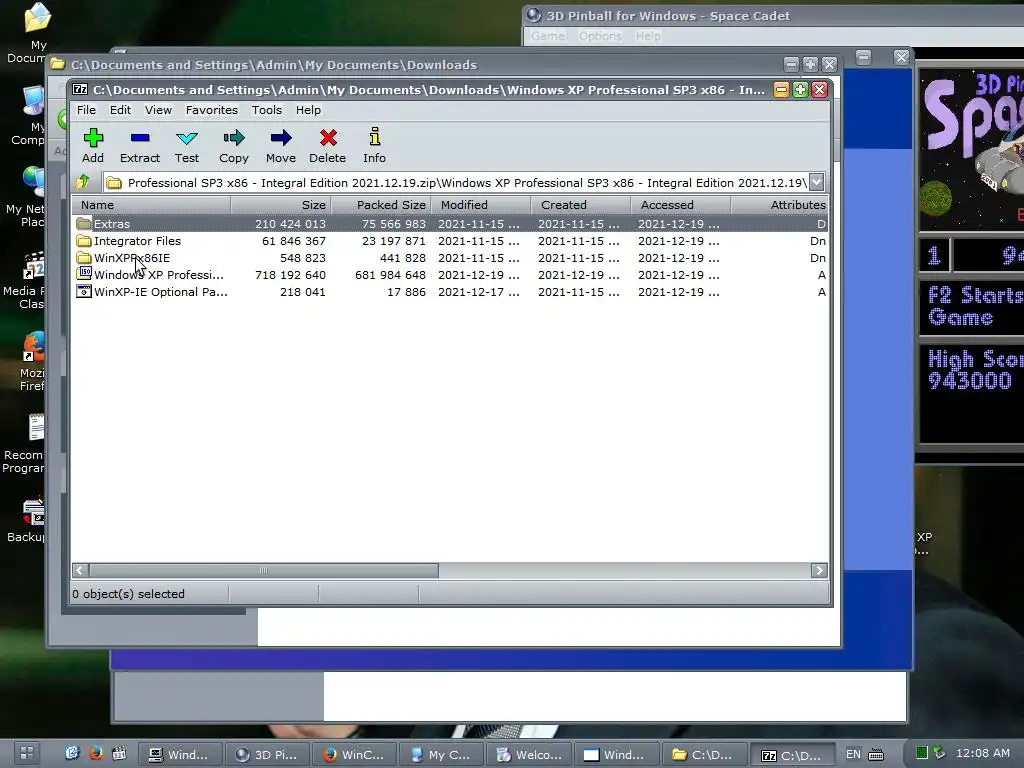The width and height of the screenshot is (1024, 768).
Task: Open the Tools menu
Action: 267,110
